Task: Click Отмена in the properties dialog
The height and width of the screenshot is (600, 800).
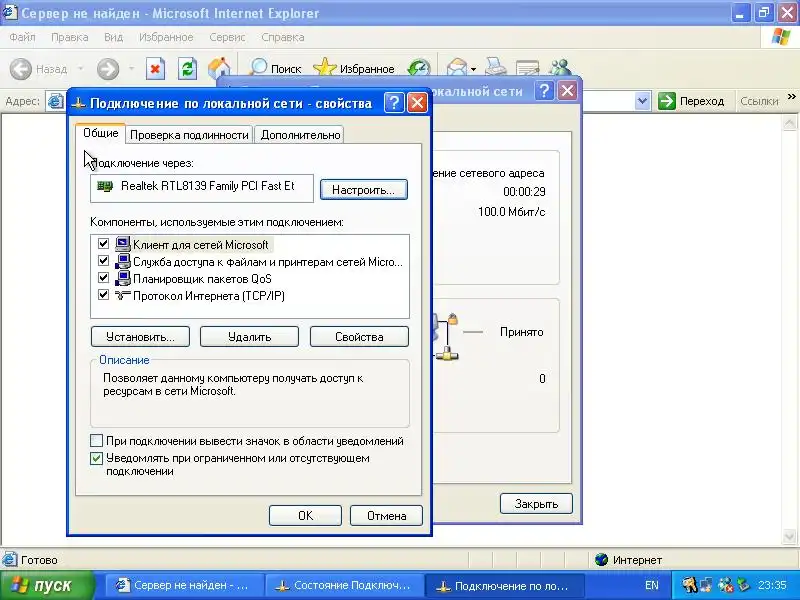Action: coord(386,515)
